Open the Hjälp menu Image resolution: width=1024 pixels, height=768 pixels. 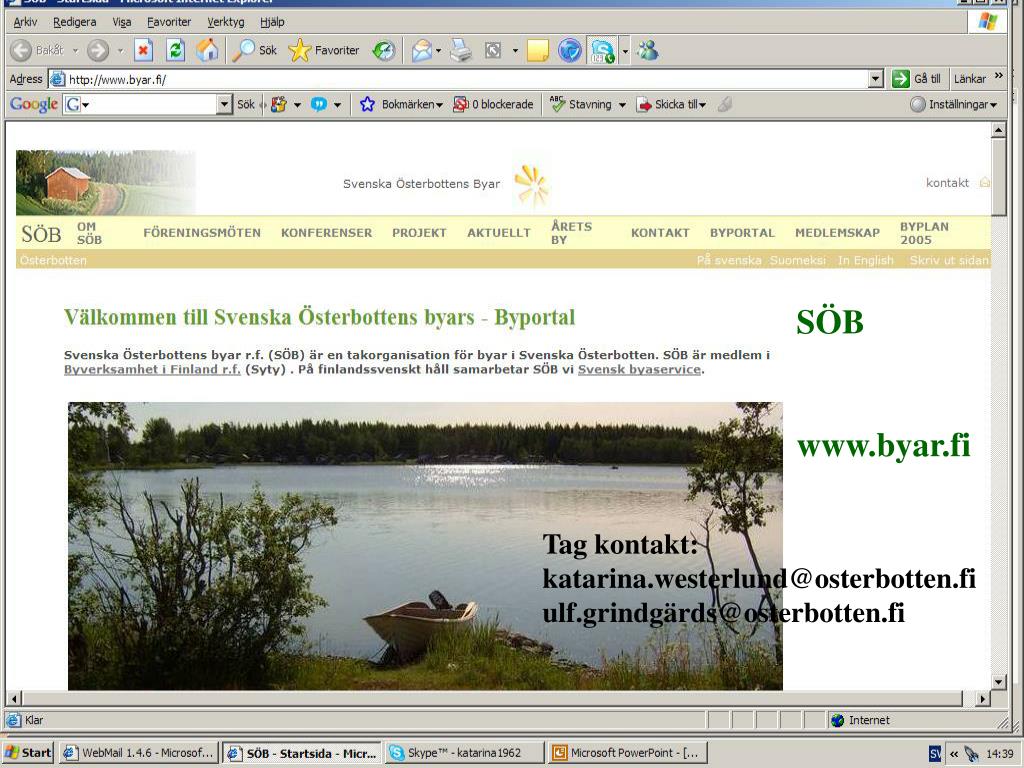[x=272, y=22]
